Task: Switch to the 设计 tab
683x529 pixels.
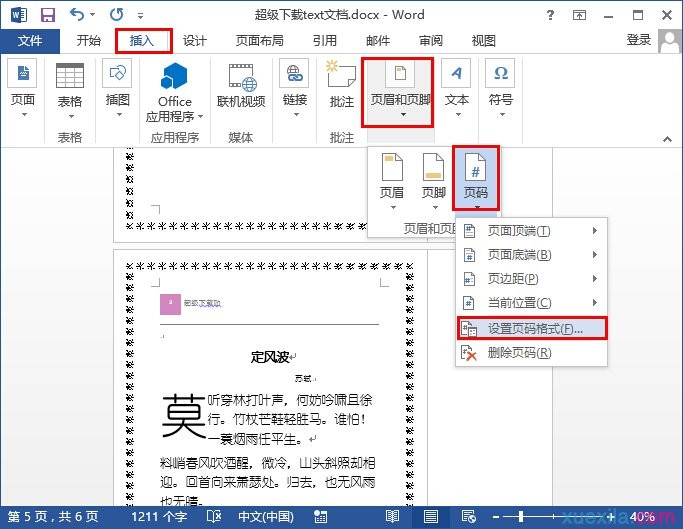Action: coord(195,41)
